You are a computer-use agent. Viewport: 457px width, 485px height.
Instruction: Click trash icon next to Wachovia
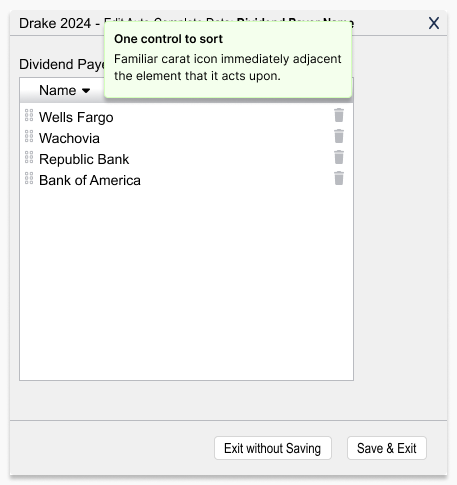[x=339, y=136]
